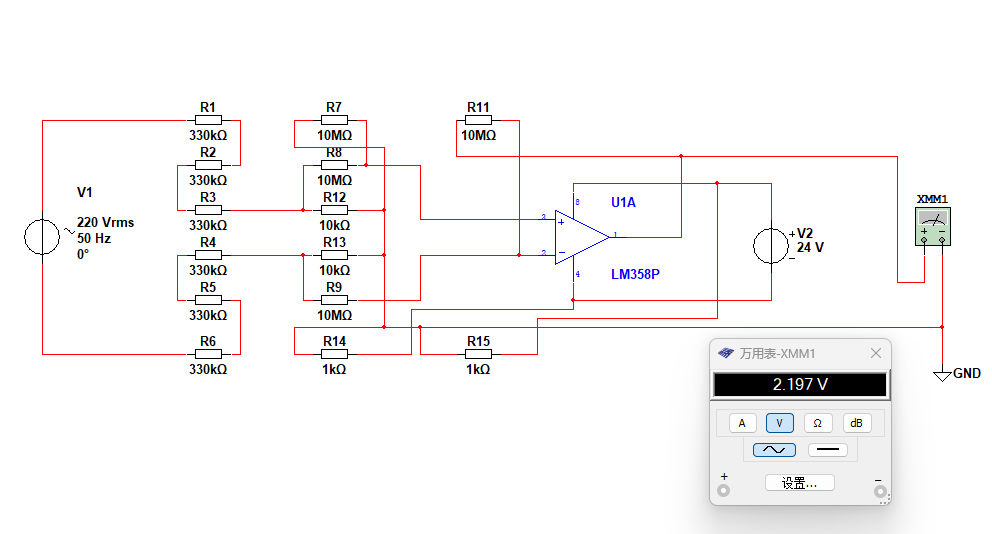Select resistor R3 symbol
Image resolution: width=992 pixels, height=534 pixels.
208,210
